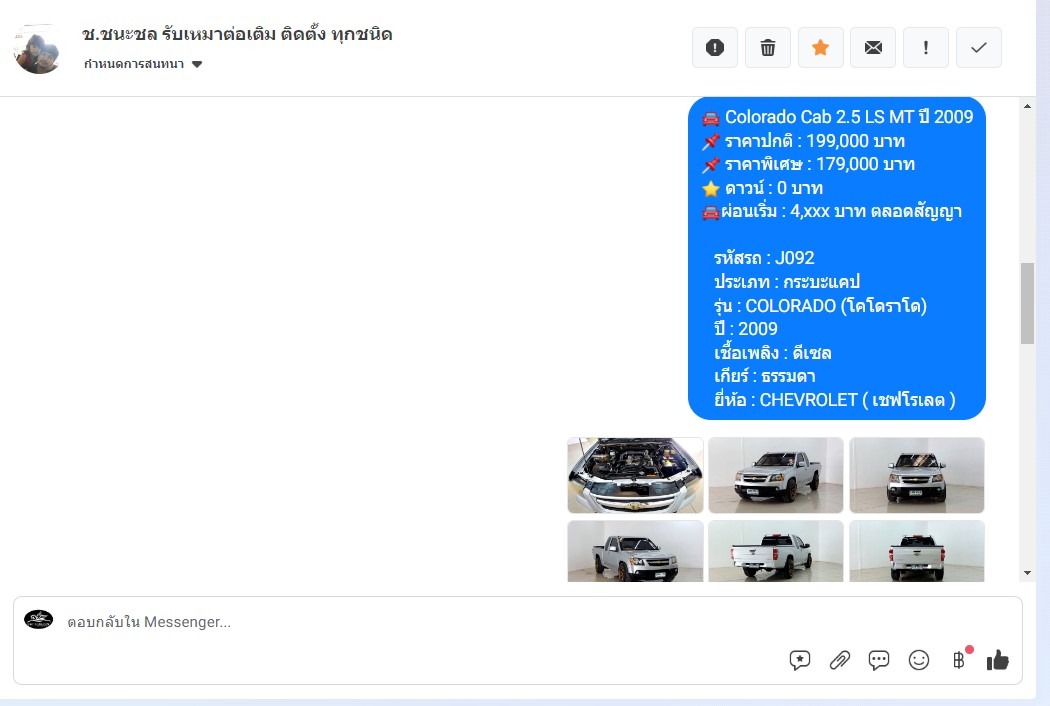Mark the conversation done with the checkmark
The width and height of the screenshot is (1050, 706).
pos(978,48)
